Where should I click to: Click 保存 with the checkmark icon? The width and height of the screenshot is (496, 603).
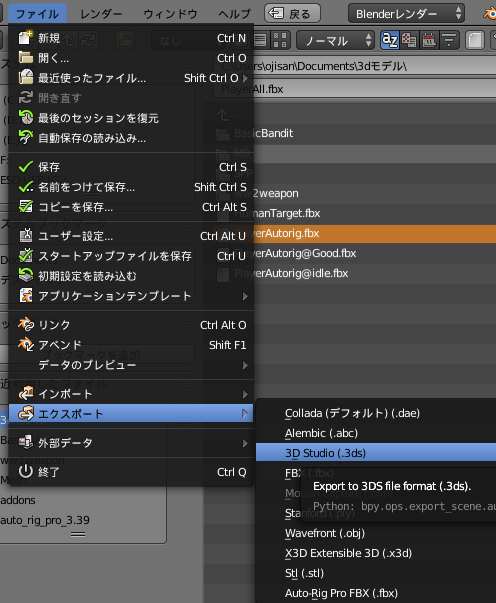point(131,167)
